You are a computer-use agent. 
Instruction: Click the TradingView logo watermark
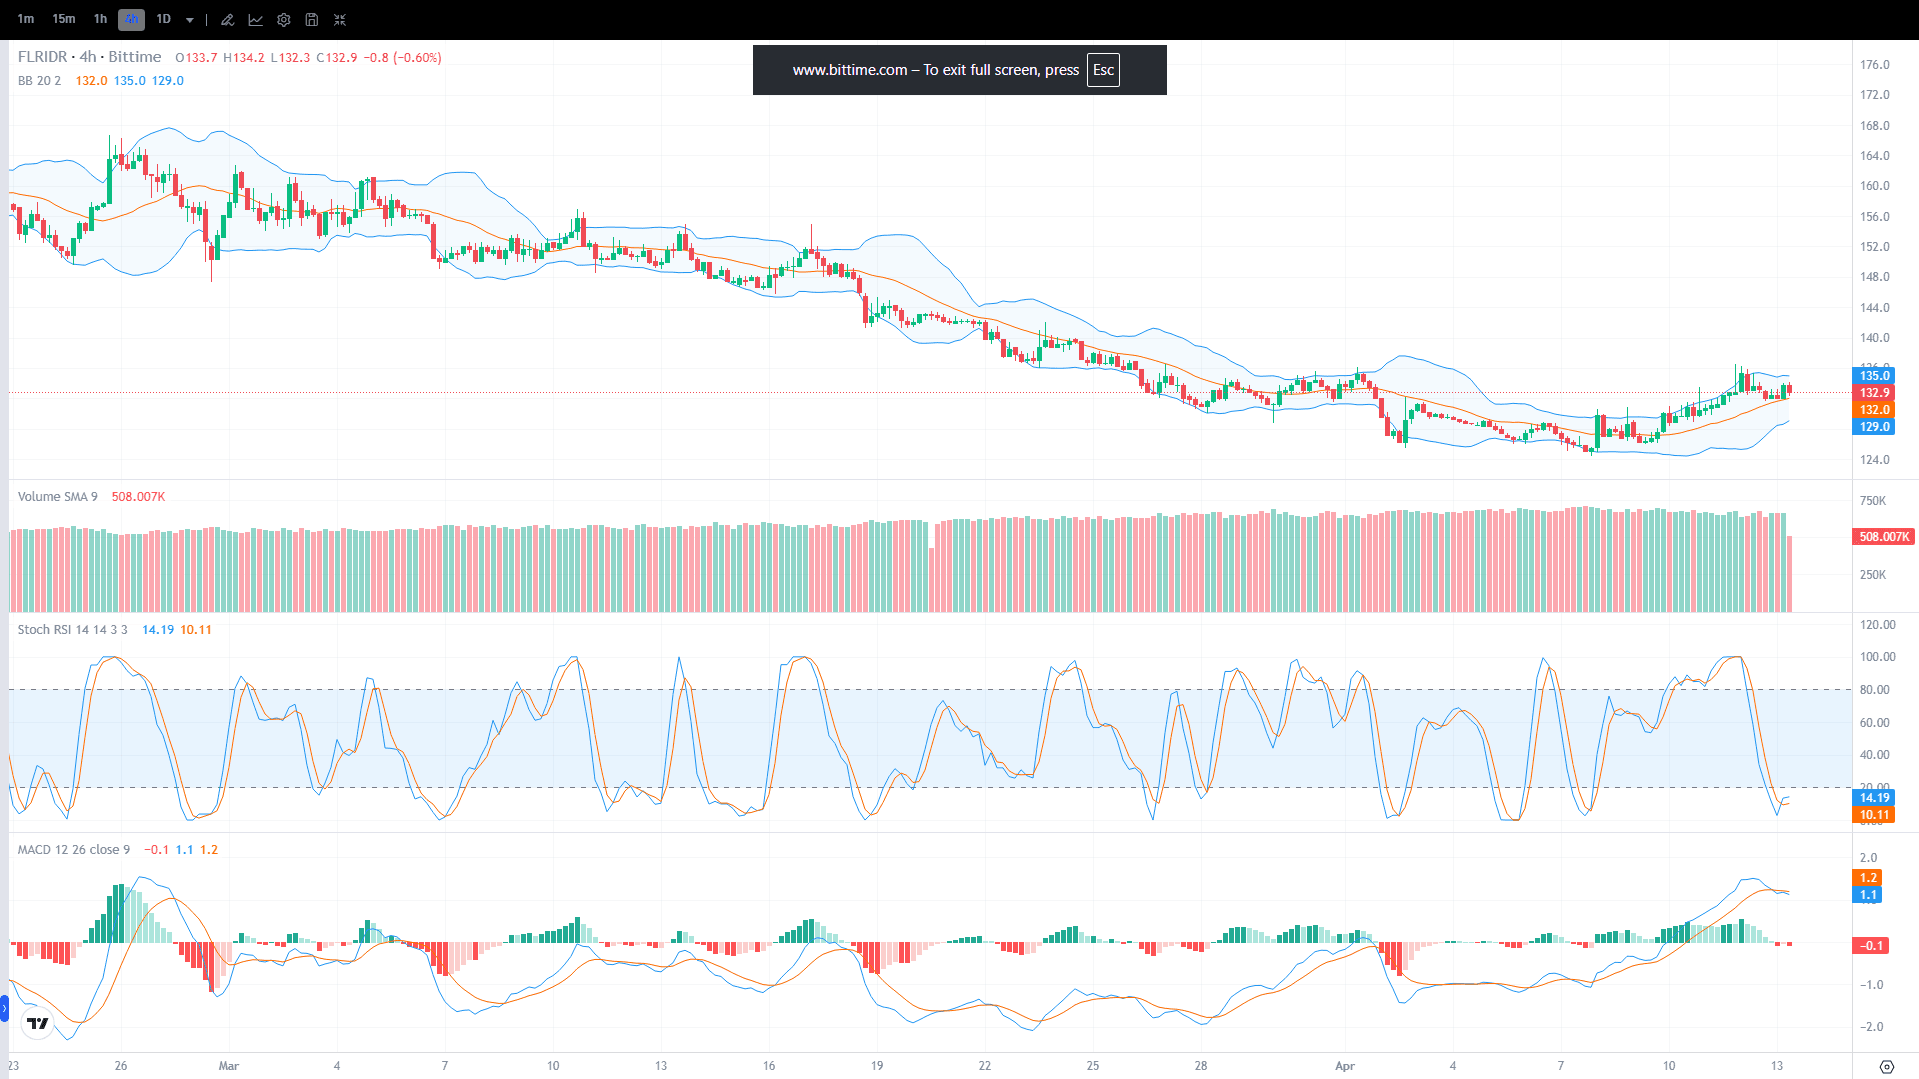(36, 1023)
